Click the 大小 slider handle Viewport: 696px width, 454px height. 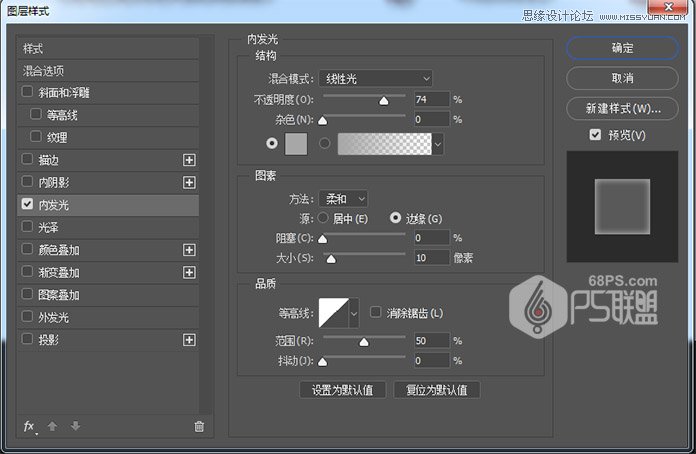click(331, 259)
